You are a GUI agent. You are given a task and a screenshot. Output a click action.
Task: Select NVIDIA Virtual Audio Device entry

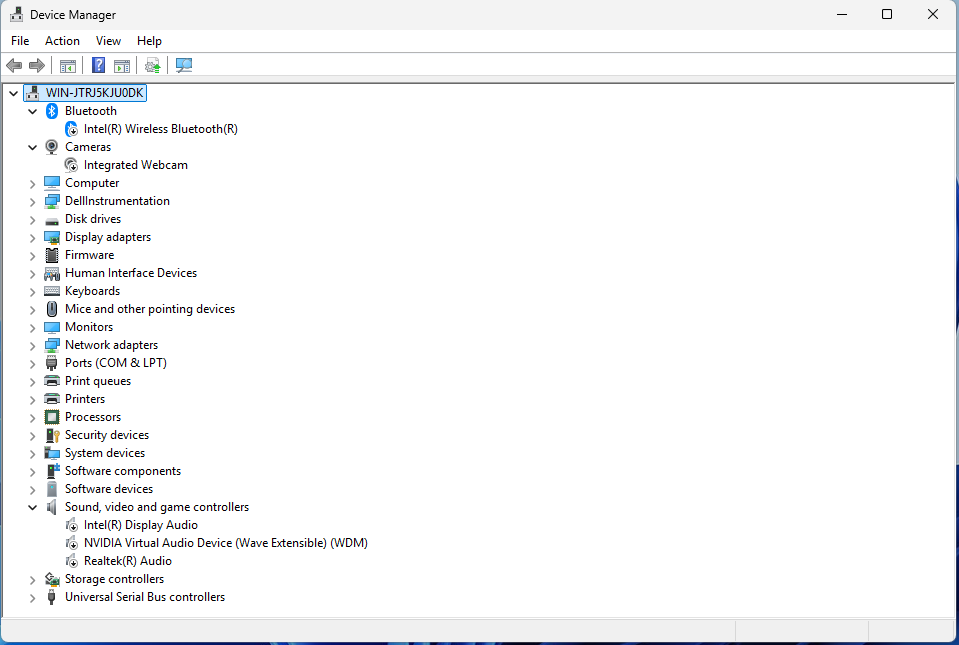(226, 543)
